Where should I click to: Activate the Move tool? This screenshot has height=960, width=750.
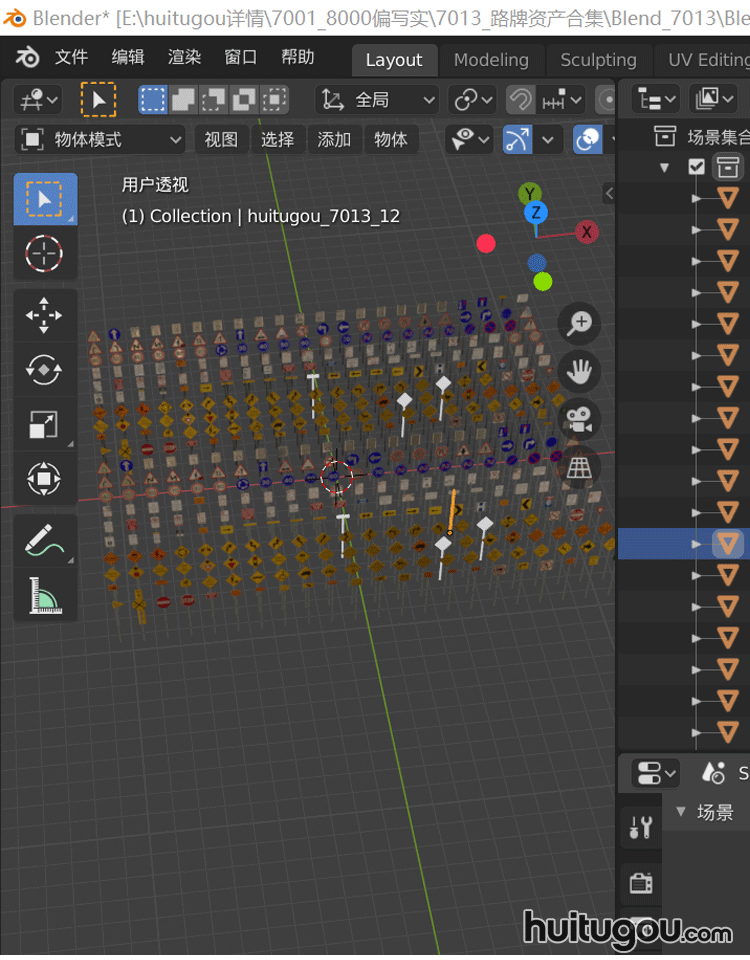coord(44,316)
